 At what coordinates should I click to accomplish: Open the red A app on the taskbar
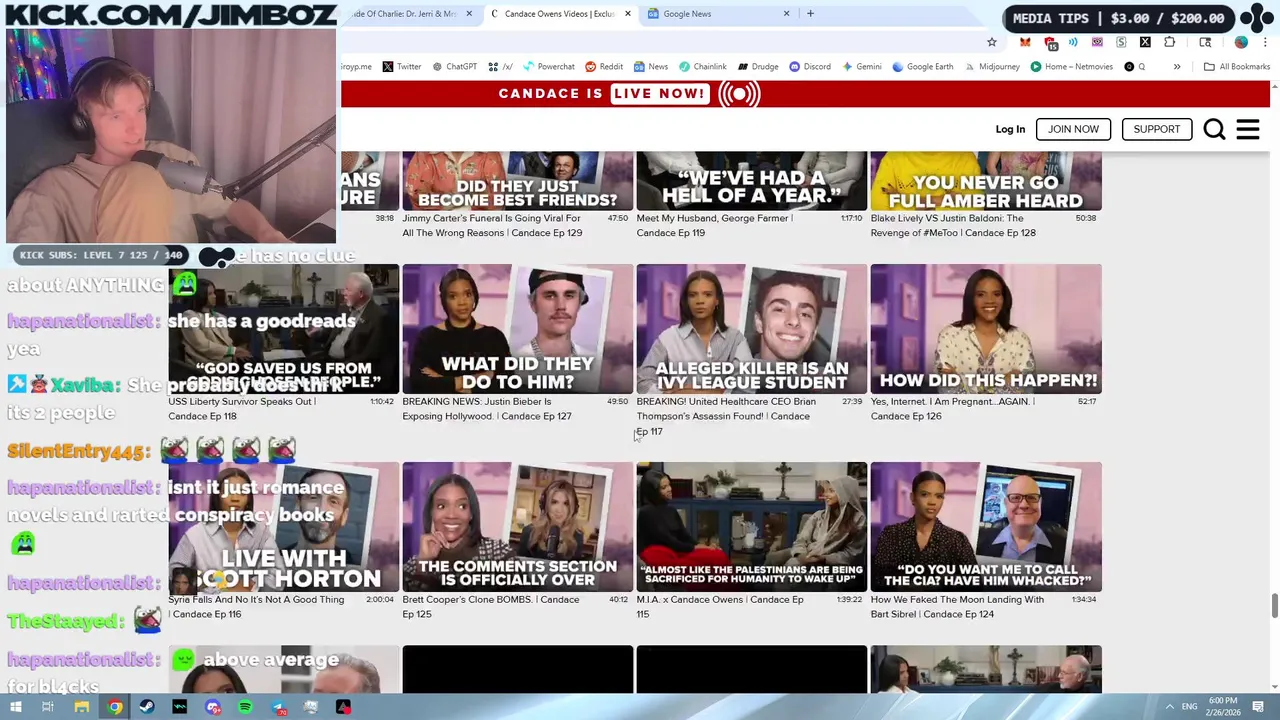tap(343, 707)
